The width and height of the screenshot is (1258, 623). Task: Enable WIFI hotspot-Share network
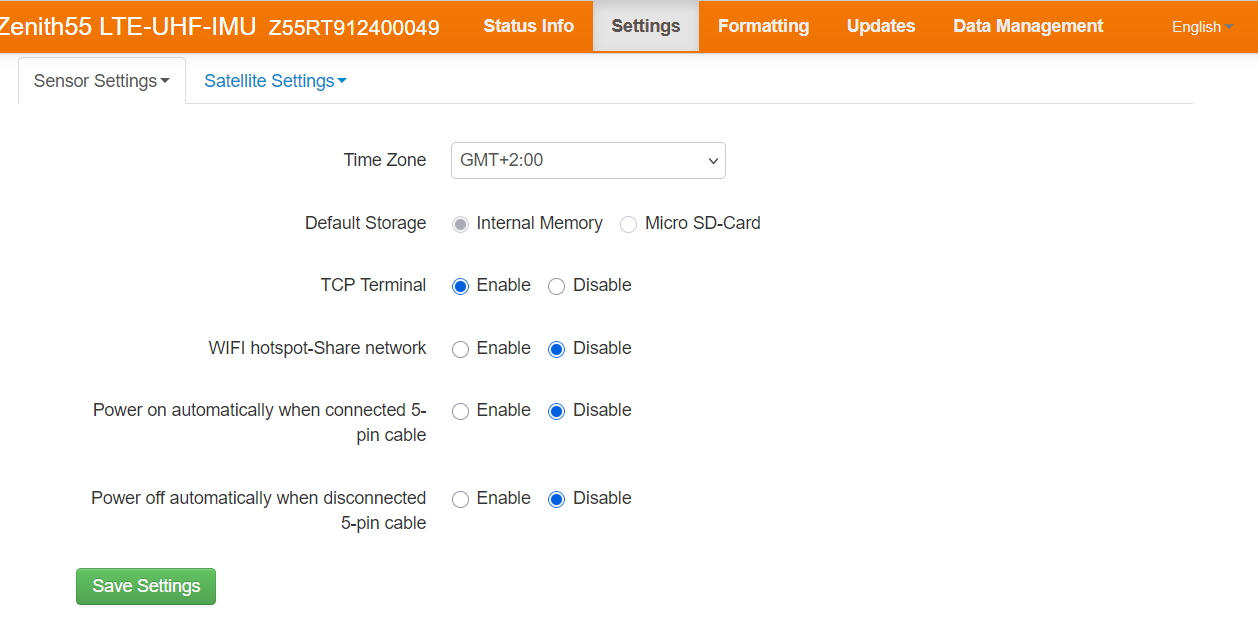pyautogui.click(x=460, y=349)
